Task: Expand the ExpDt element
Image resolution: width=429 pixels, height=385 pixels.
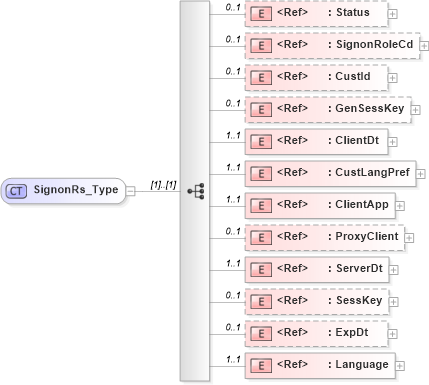Action: pos(393,334)
